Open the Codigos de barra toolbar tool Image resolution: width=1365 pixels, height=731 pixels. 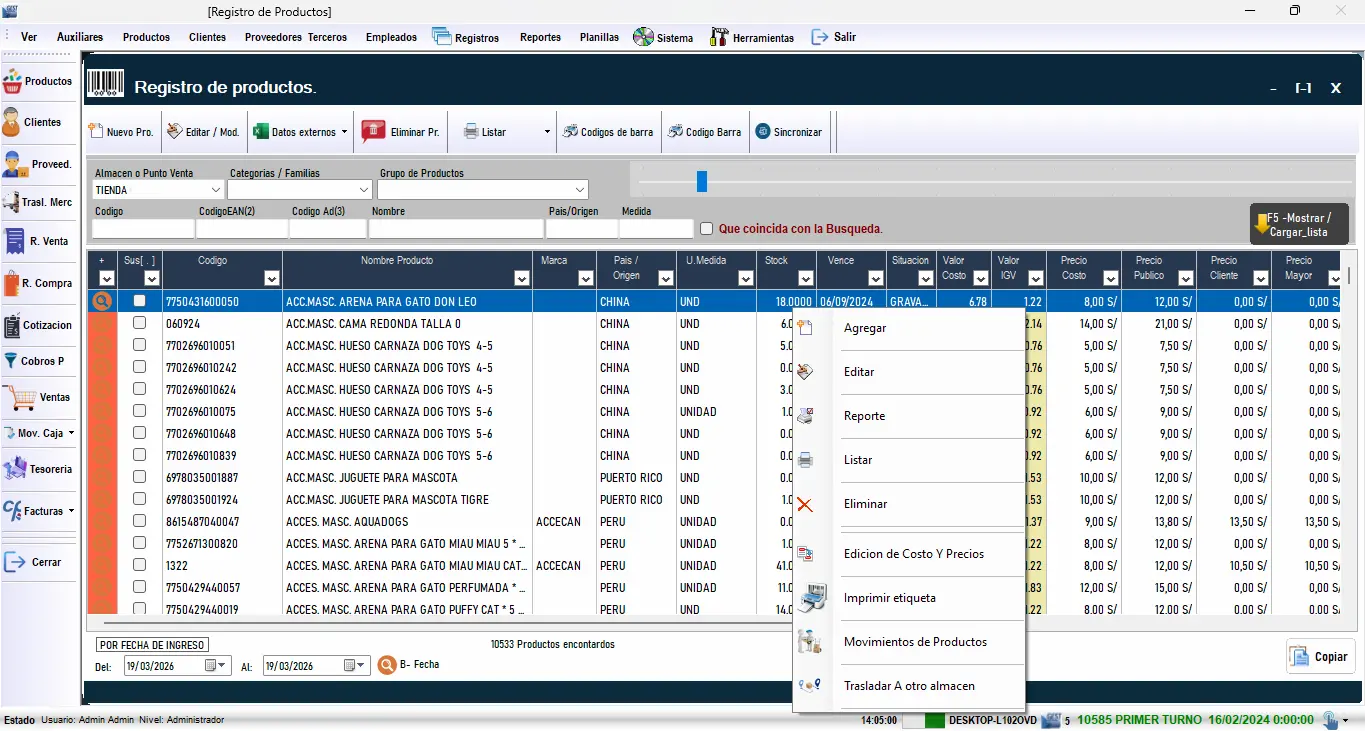(x=608, y=131)
